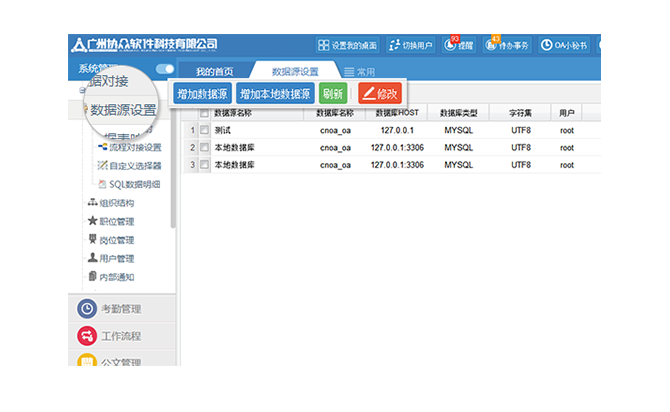This screenshot has height=412, width=670.
Task: Switch to the 数据源设置 tab
Action: point(295,72)
